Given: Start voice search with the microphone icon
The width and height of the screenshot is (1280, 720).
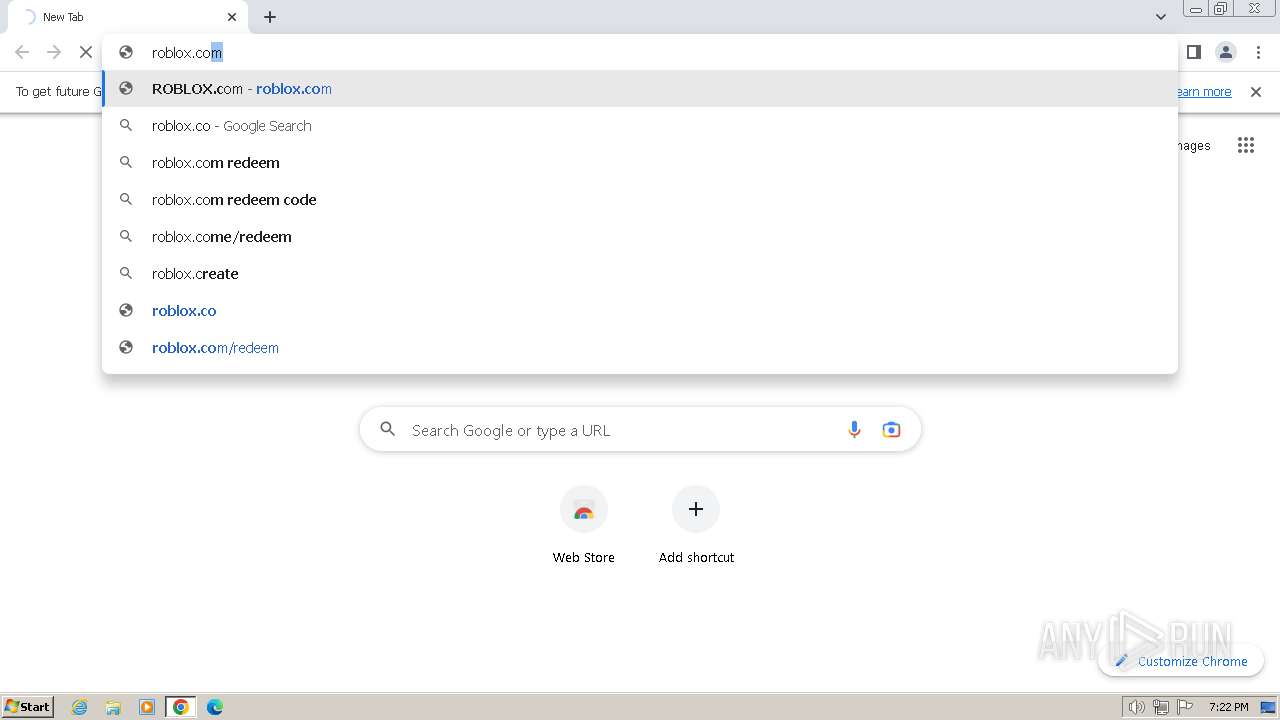Looking at the screenshot, I should pos(854,430).
